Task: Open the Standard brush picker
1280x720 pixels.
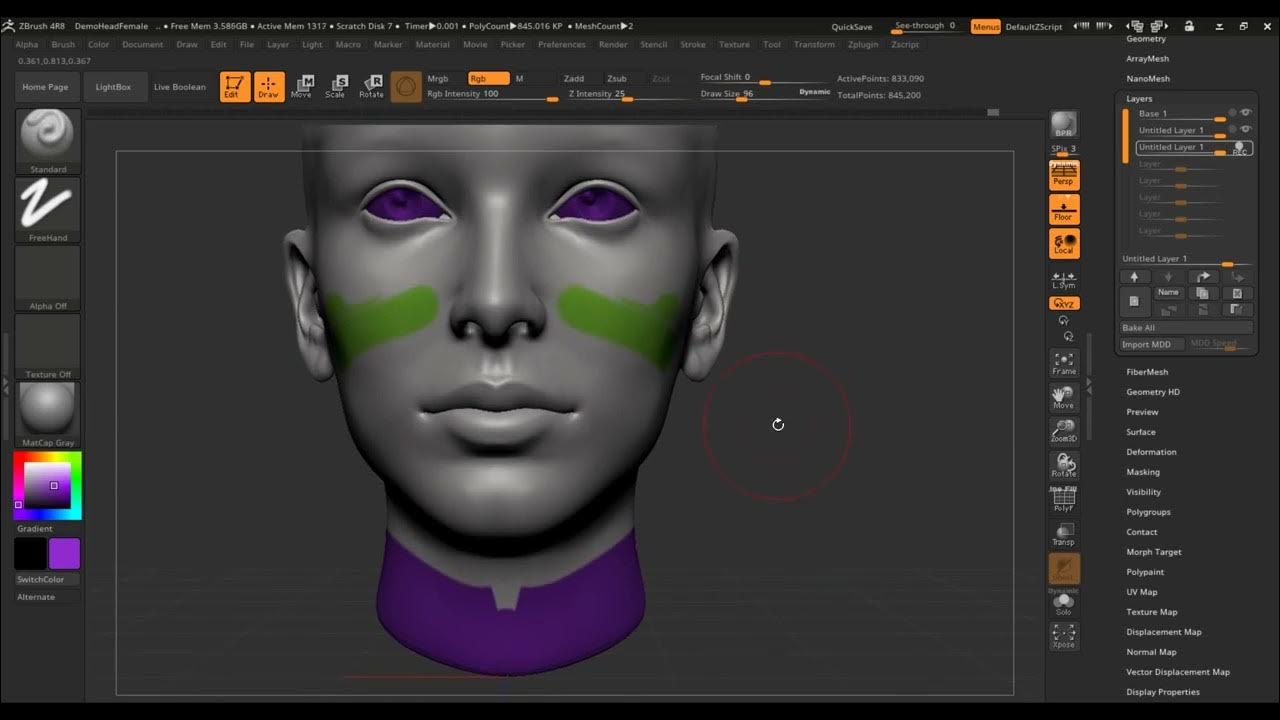Action: point(48,141)
